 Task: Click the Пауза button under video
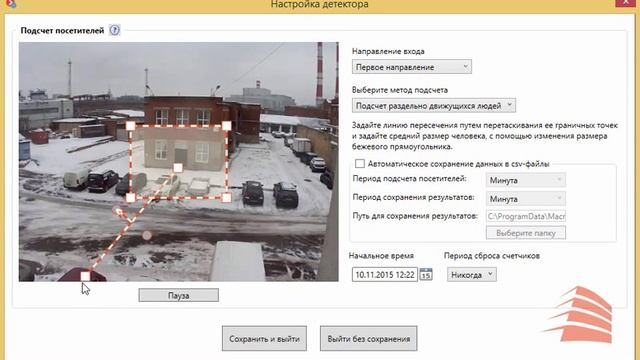coord(178,295)
